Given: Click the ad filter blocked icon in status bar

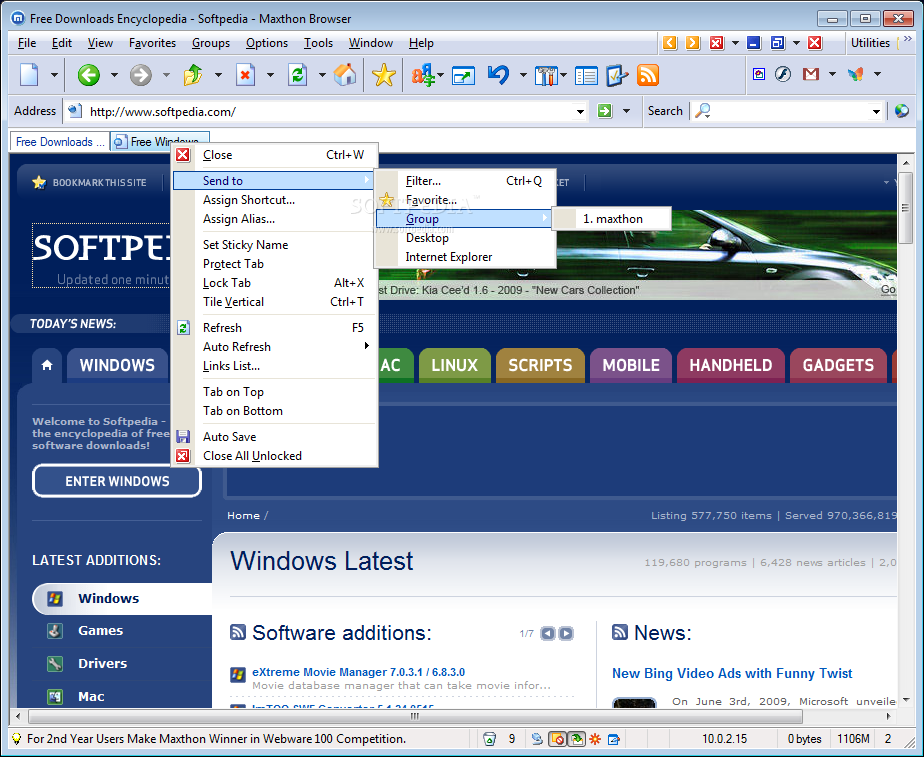Looking at the screenshot, I should click(x=557, y=739).
